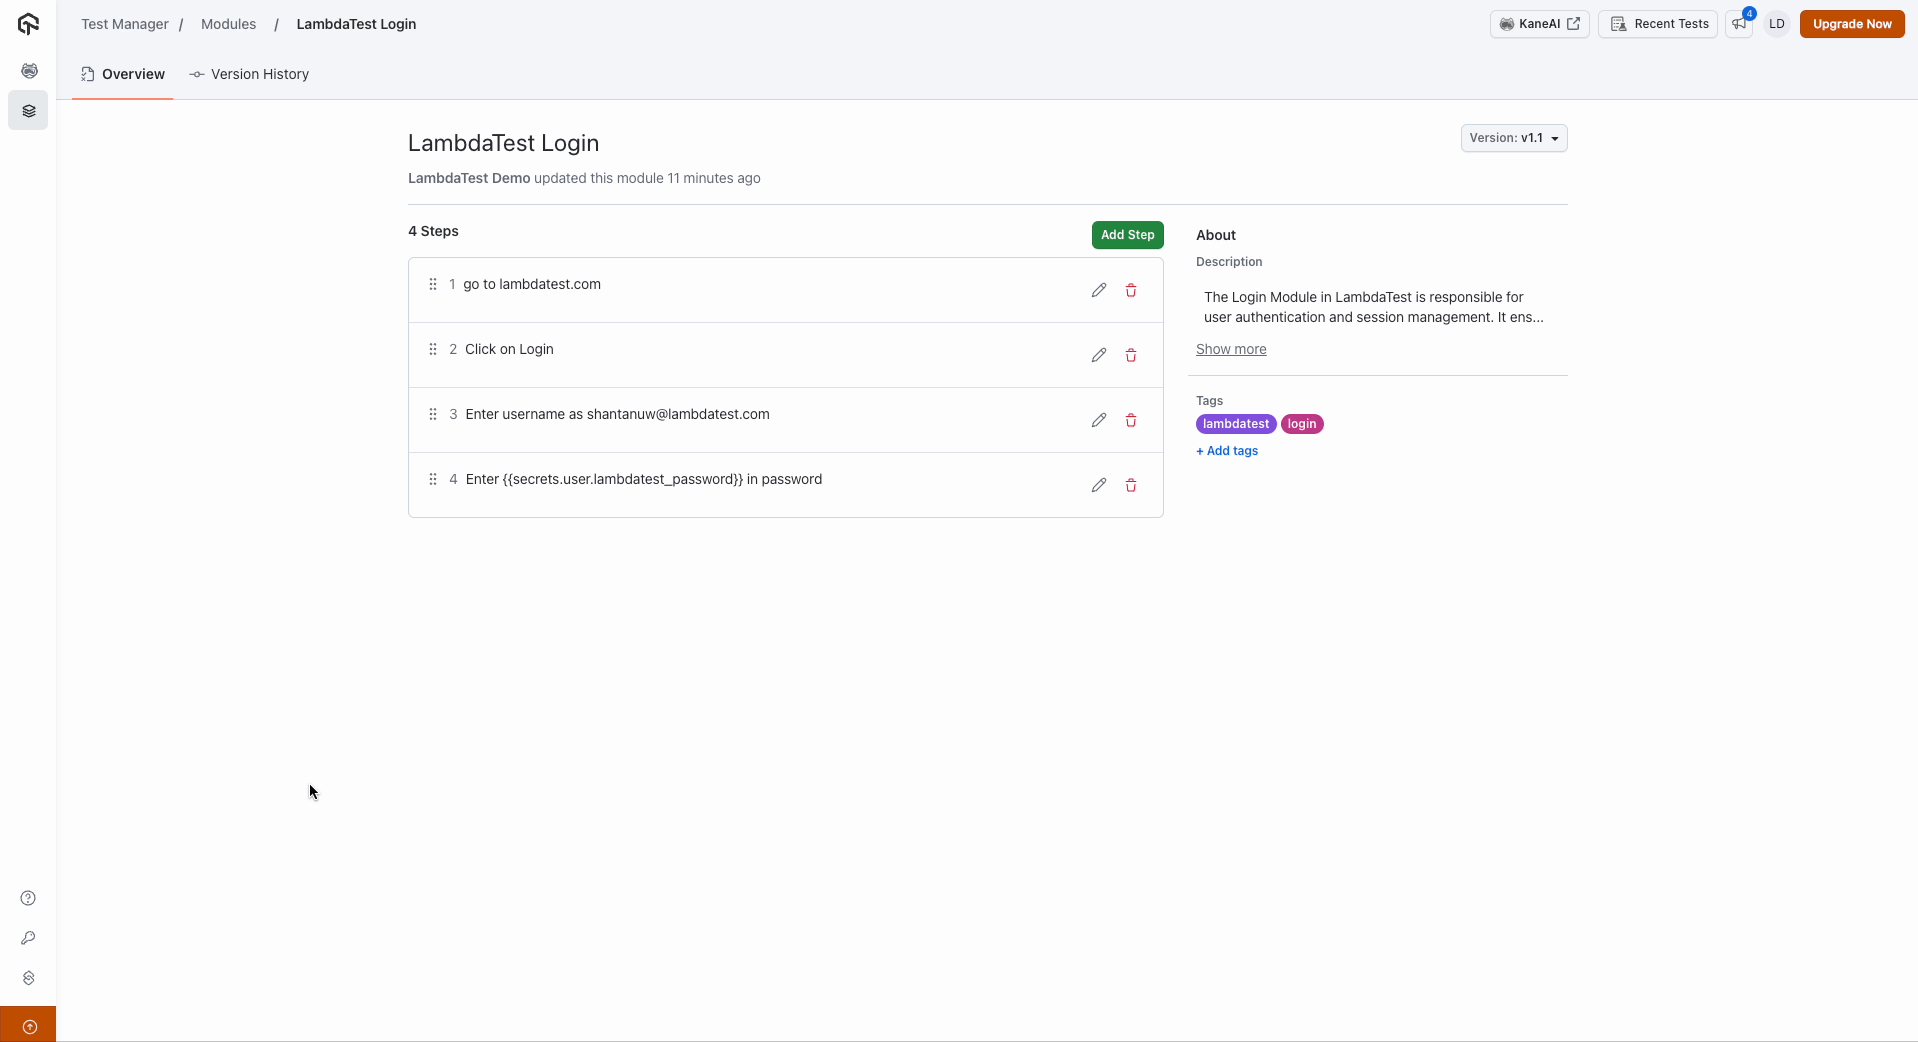Click the green Add Step button
Image resolution: width=1918 pixels, height=1042 pixels.
tap(1127, 235)
